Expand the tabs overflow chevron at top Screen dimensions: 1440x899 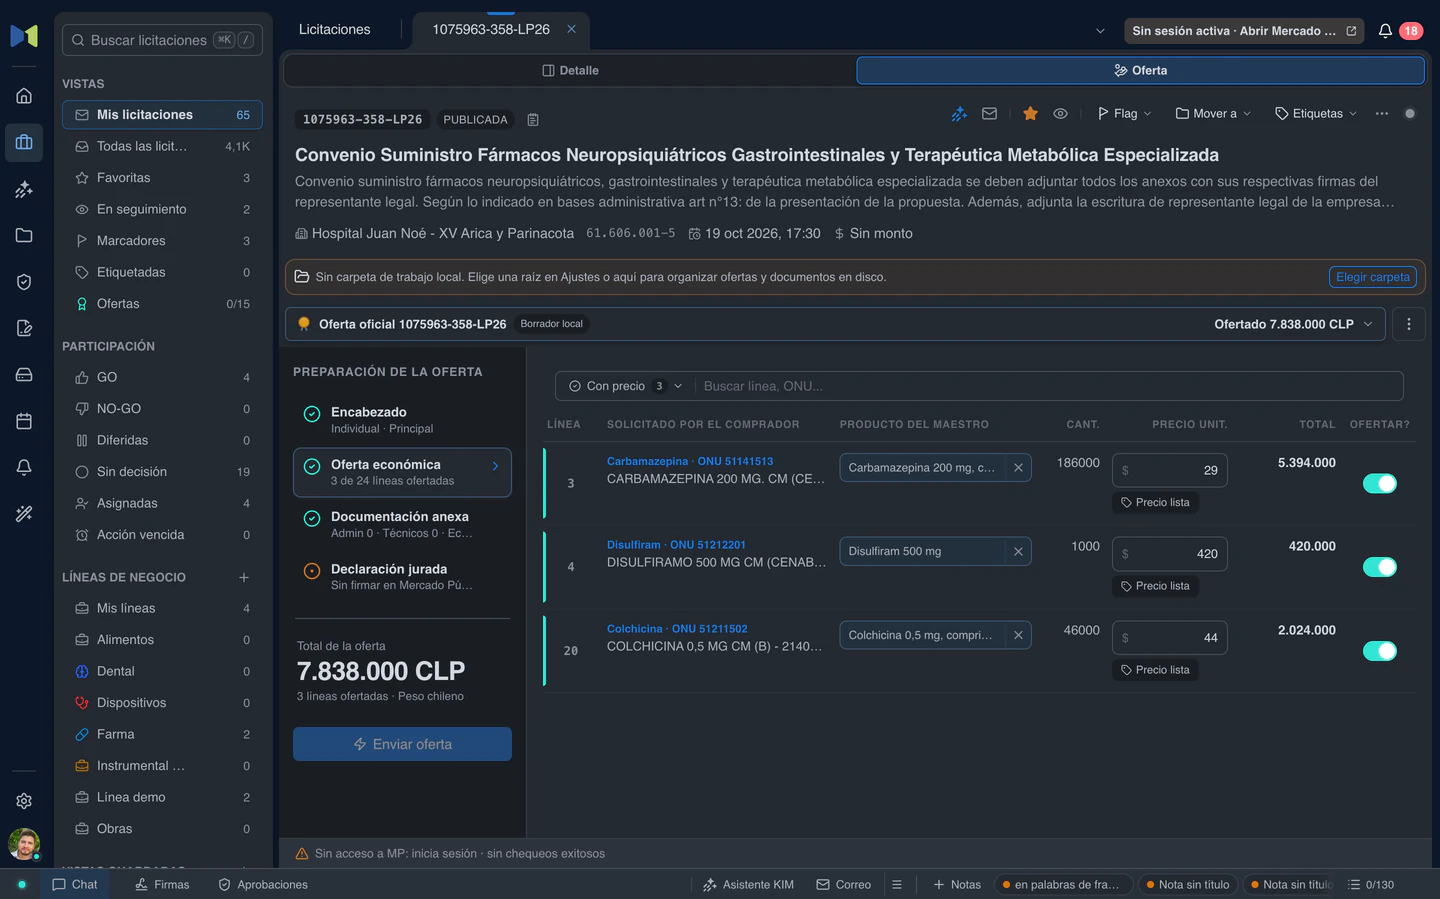[1100, 31]
